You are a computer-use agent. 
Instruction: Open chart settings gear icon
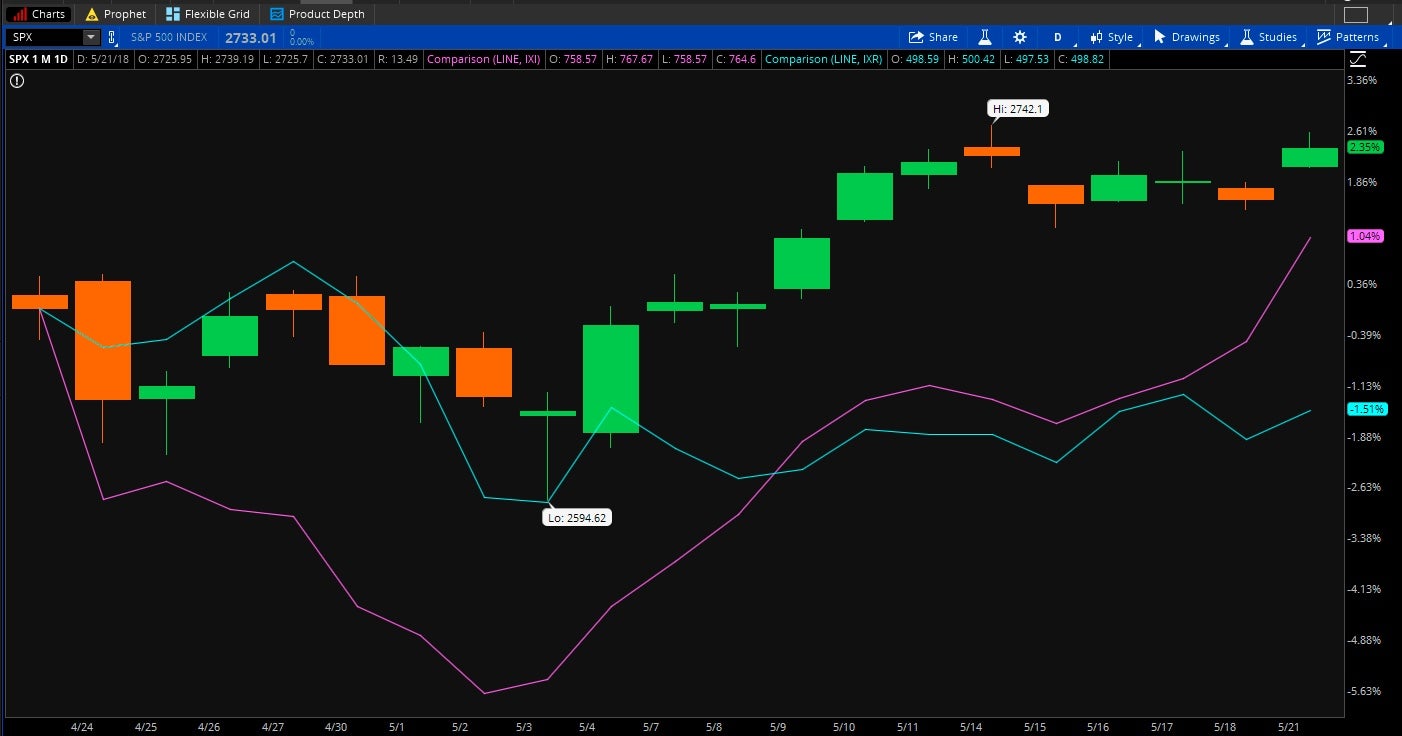(1019, 37)
